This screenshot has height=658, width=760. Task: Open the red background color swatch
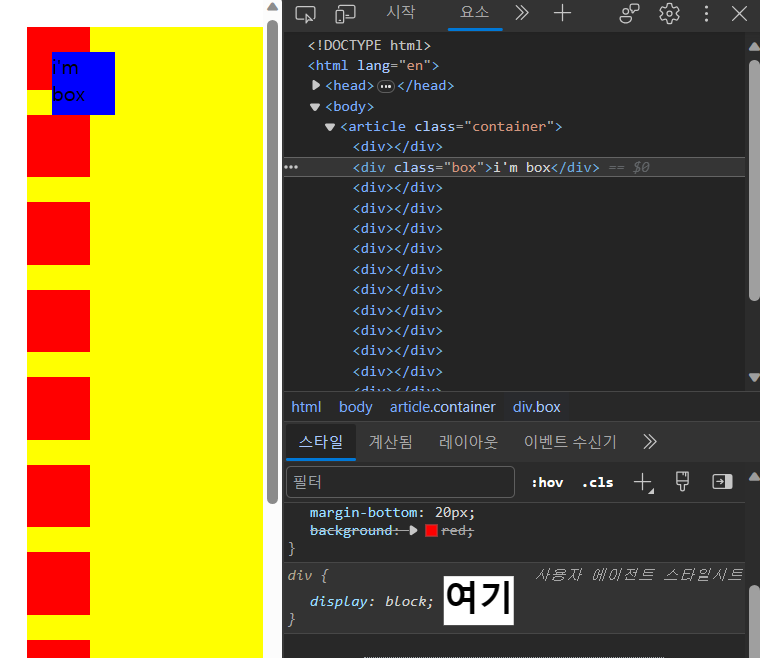[x=431, y=531]
